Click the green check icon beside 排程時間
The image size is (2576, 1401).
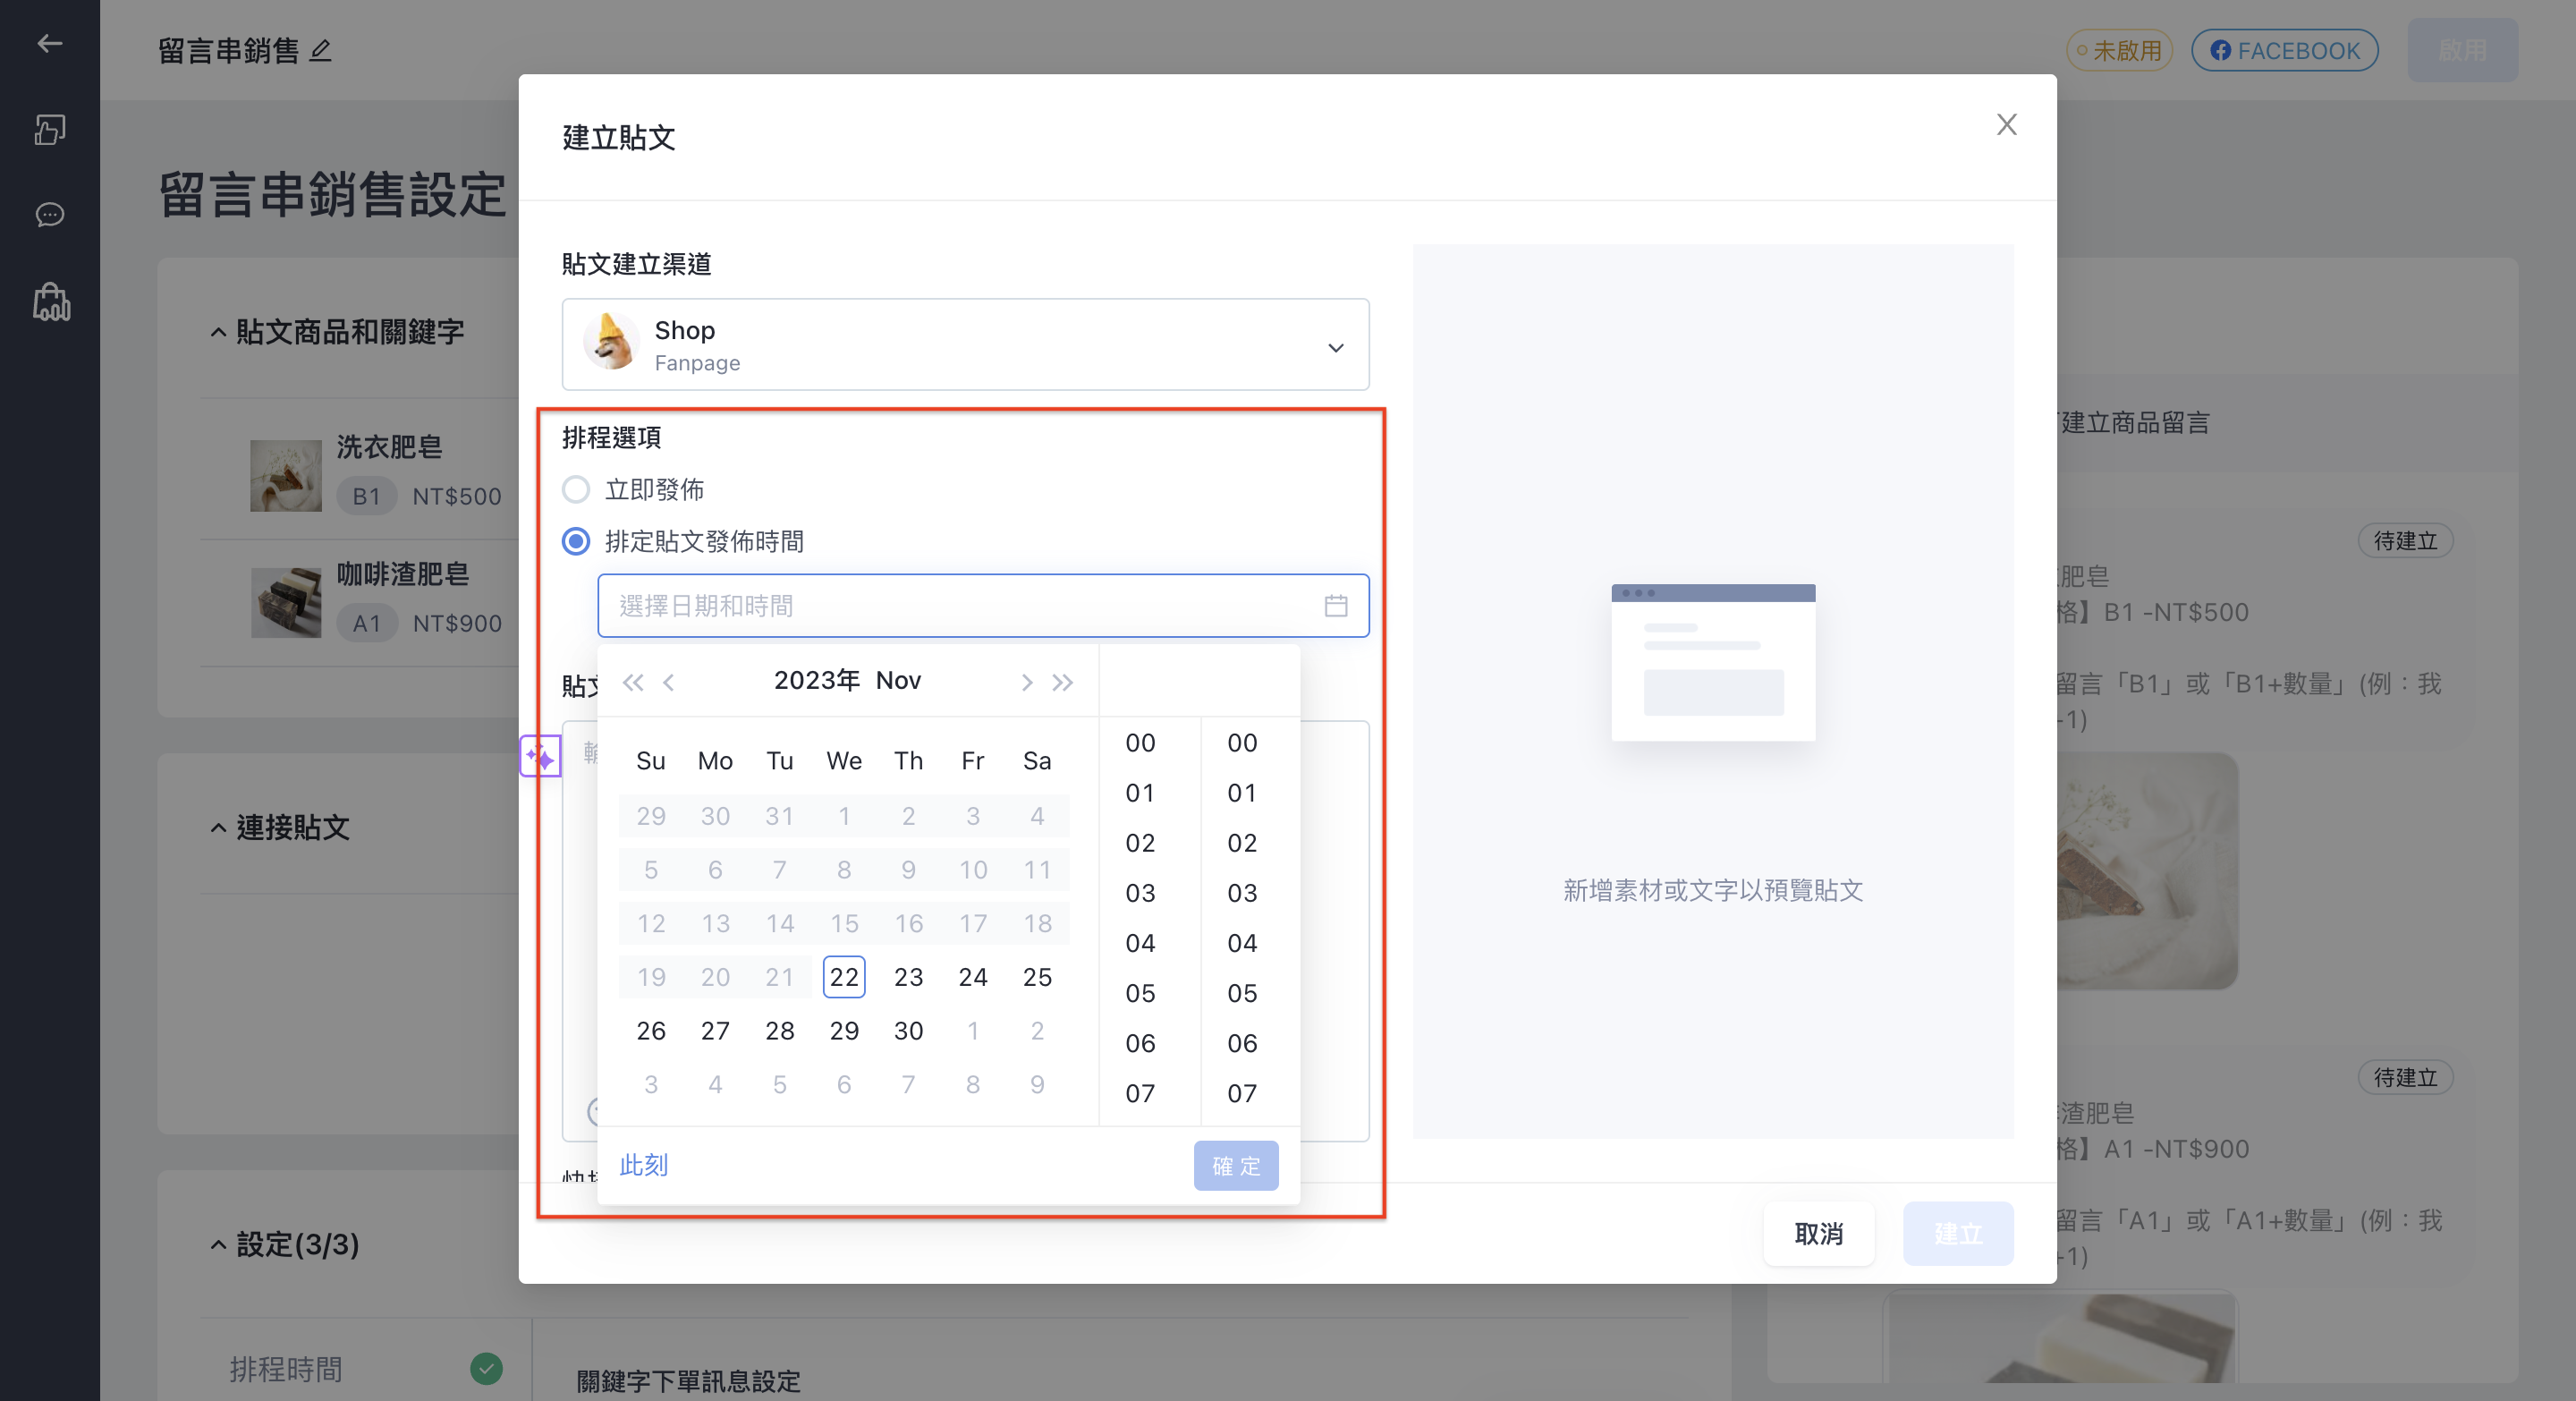coord(486,1367)
